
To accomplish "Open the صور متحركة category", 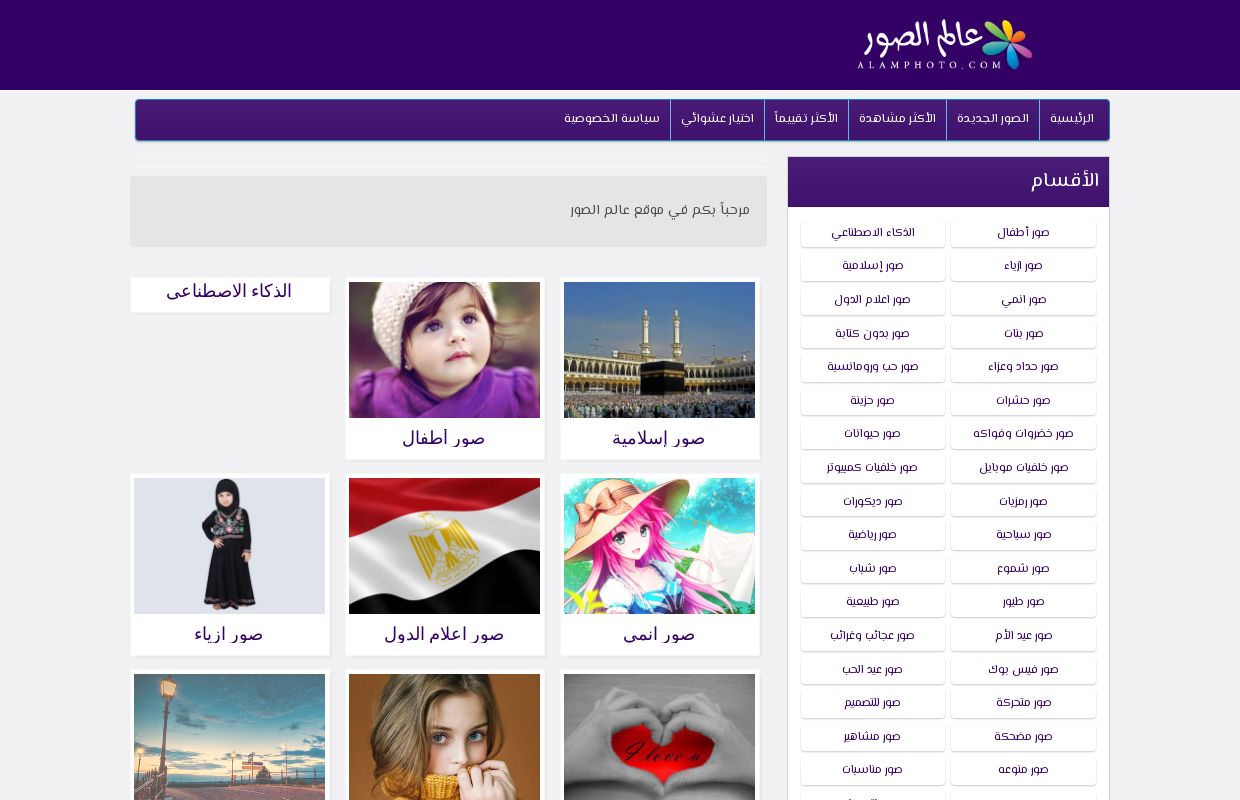I will pyautogui.click(x=1023, y=703).
